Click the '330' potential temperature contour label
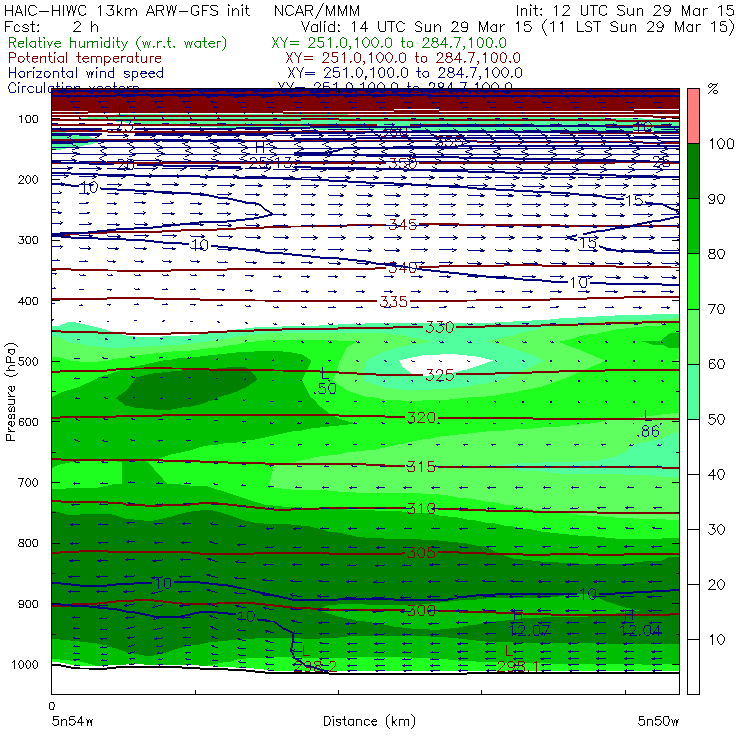Image resolution: width=740 pixels, height=740 pixels. [440, 327]
